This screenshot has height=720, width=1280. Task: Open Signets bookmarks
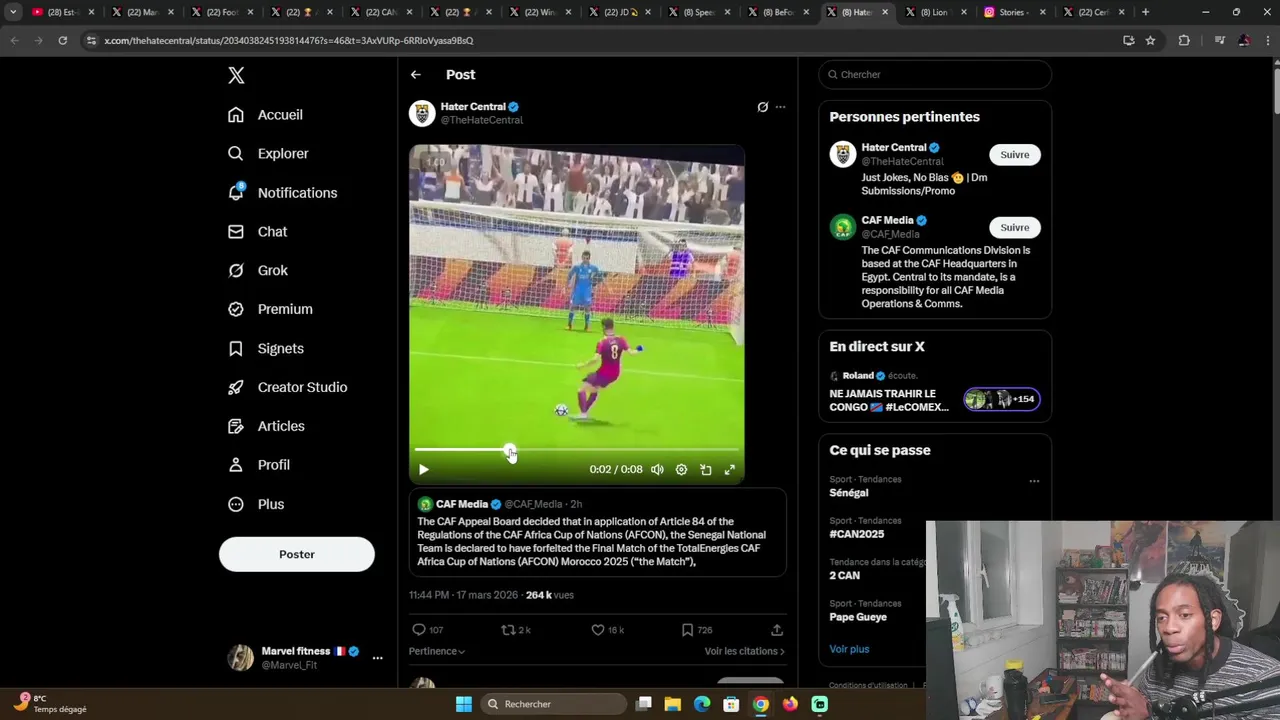(265, 349)
